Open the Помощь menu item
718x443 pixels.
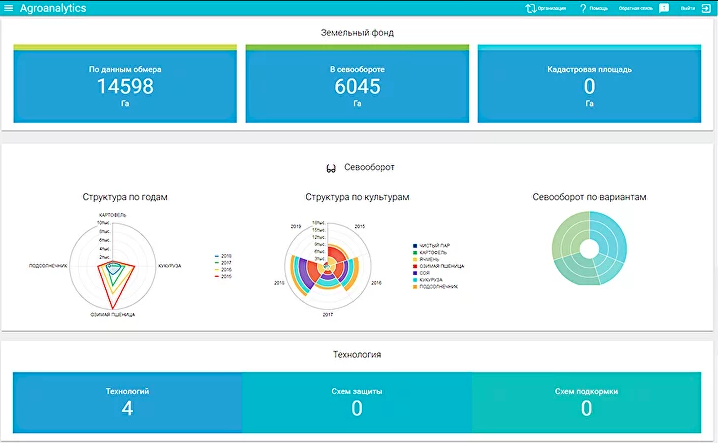pyautogui.click(x=598, y=8)
